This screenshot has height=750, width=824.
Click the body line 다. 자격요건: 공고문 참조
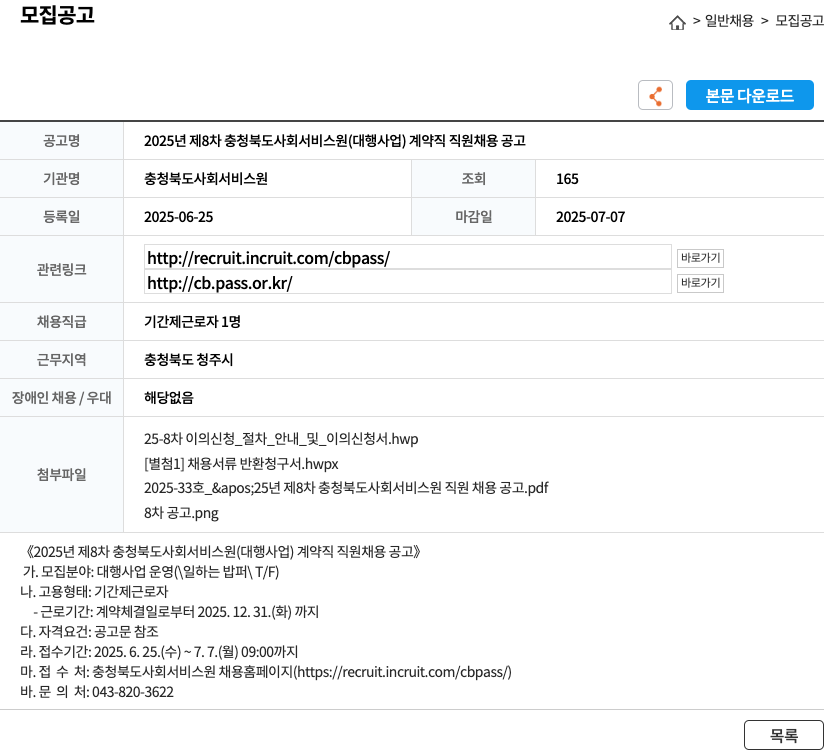pos(89,632)
